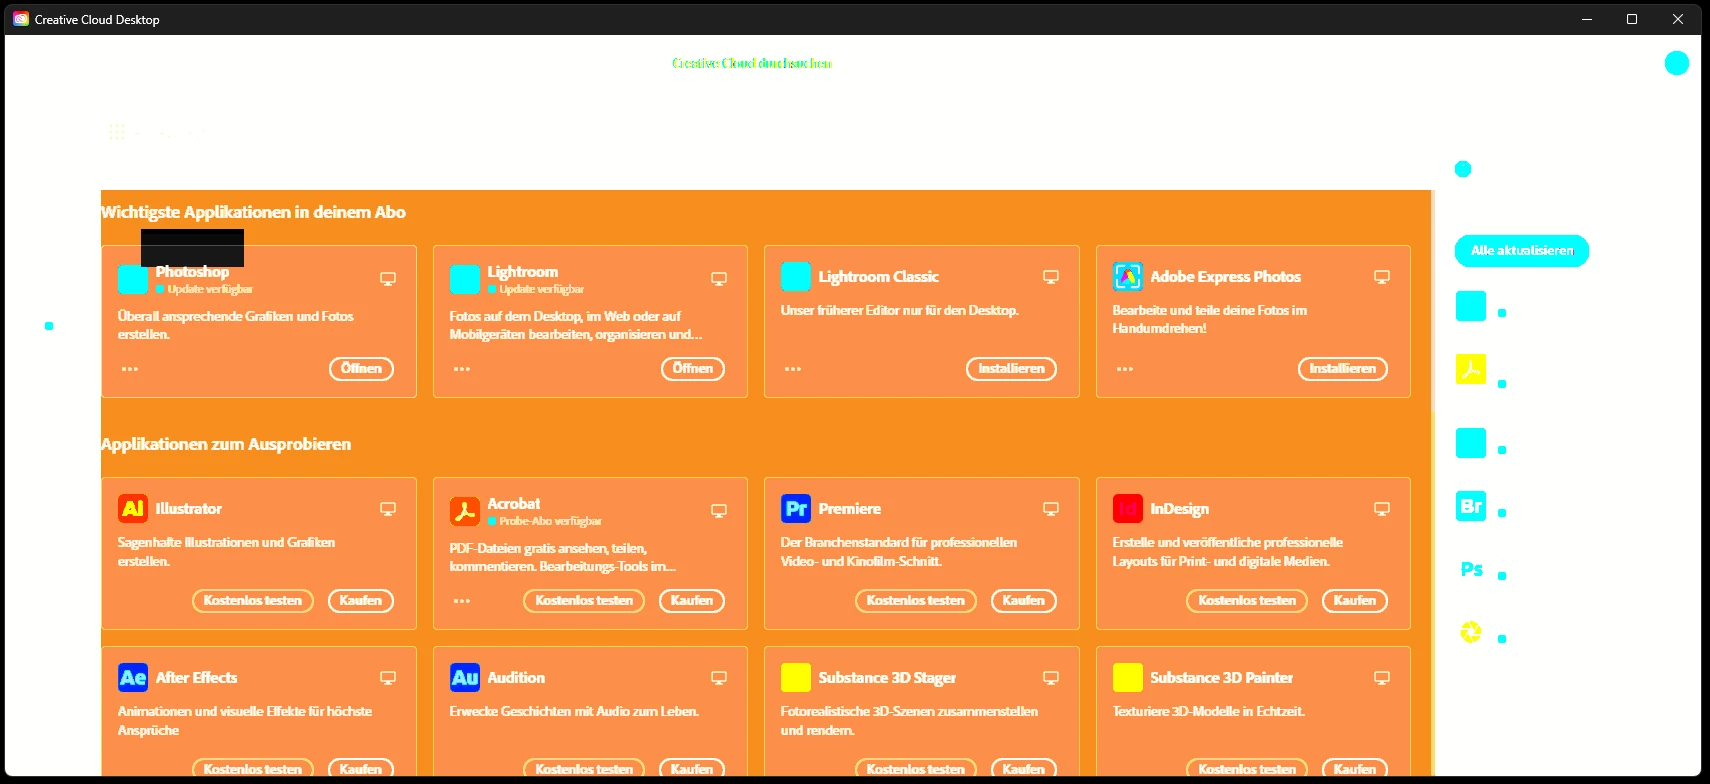Click the Acrobat icon in the Acrobat card

click(465, 511)
